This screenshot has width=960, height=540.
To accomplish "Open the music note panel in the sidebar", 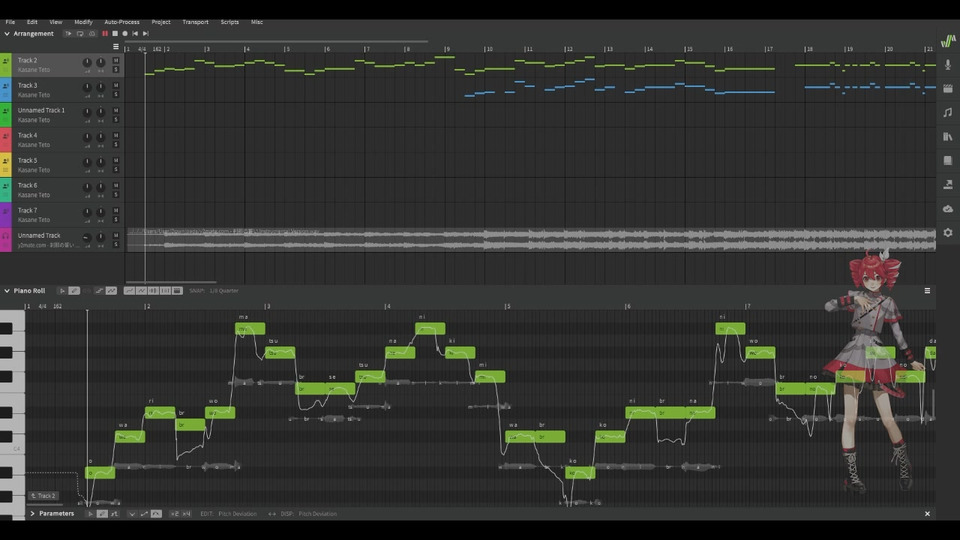I will [948, 113].
